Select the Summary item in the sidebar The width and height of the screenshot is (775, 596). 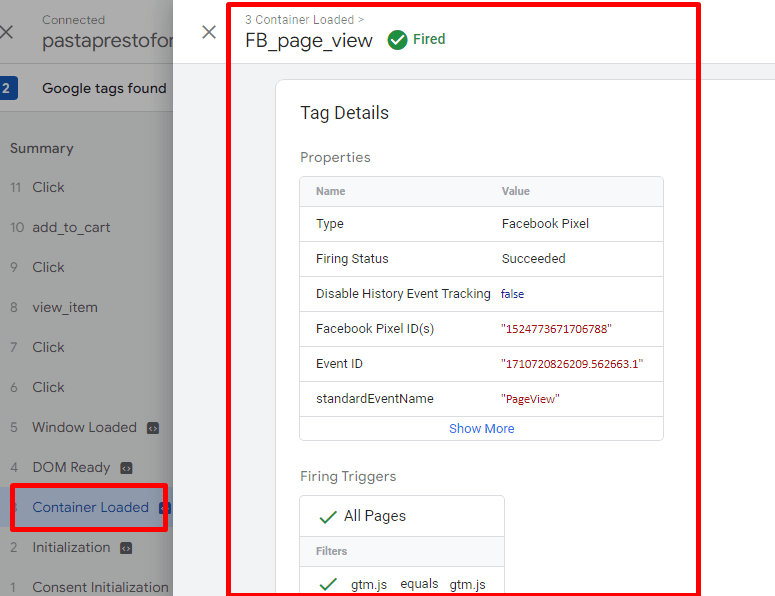pos(42,148)
